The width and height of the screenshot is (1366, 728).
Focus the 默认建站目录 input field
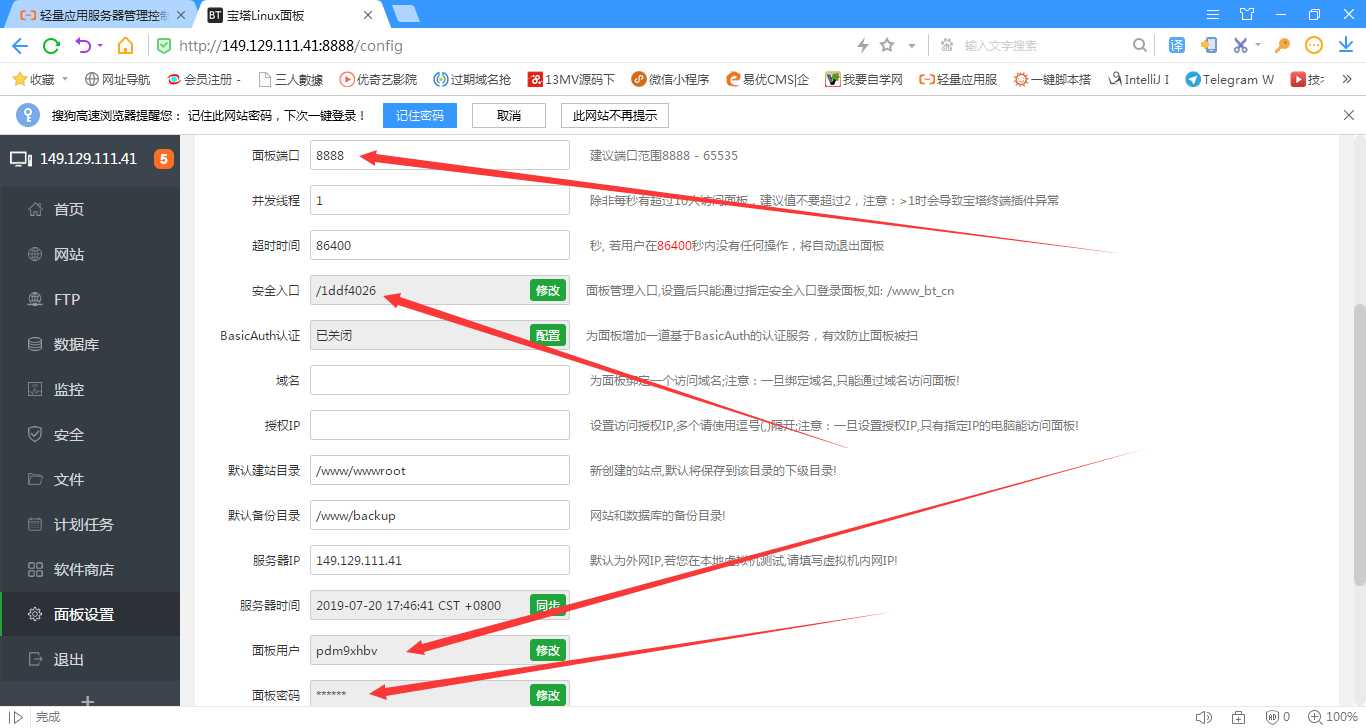click(439, 470)
